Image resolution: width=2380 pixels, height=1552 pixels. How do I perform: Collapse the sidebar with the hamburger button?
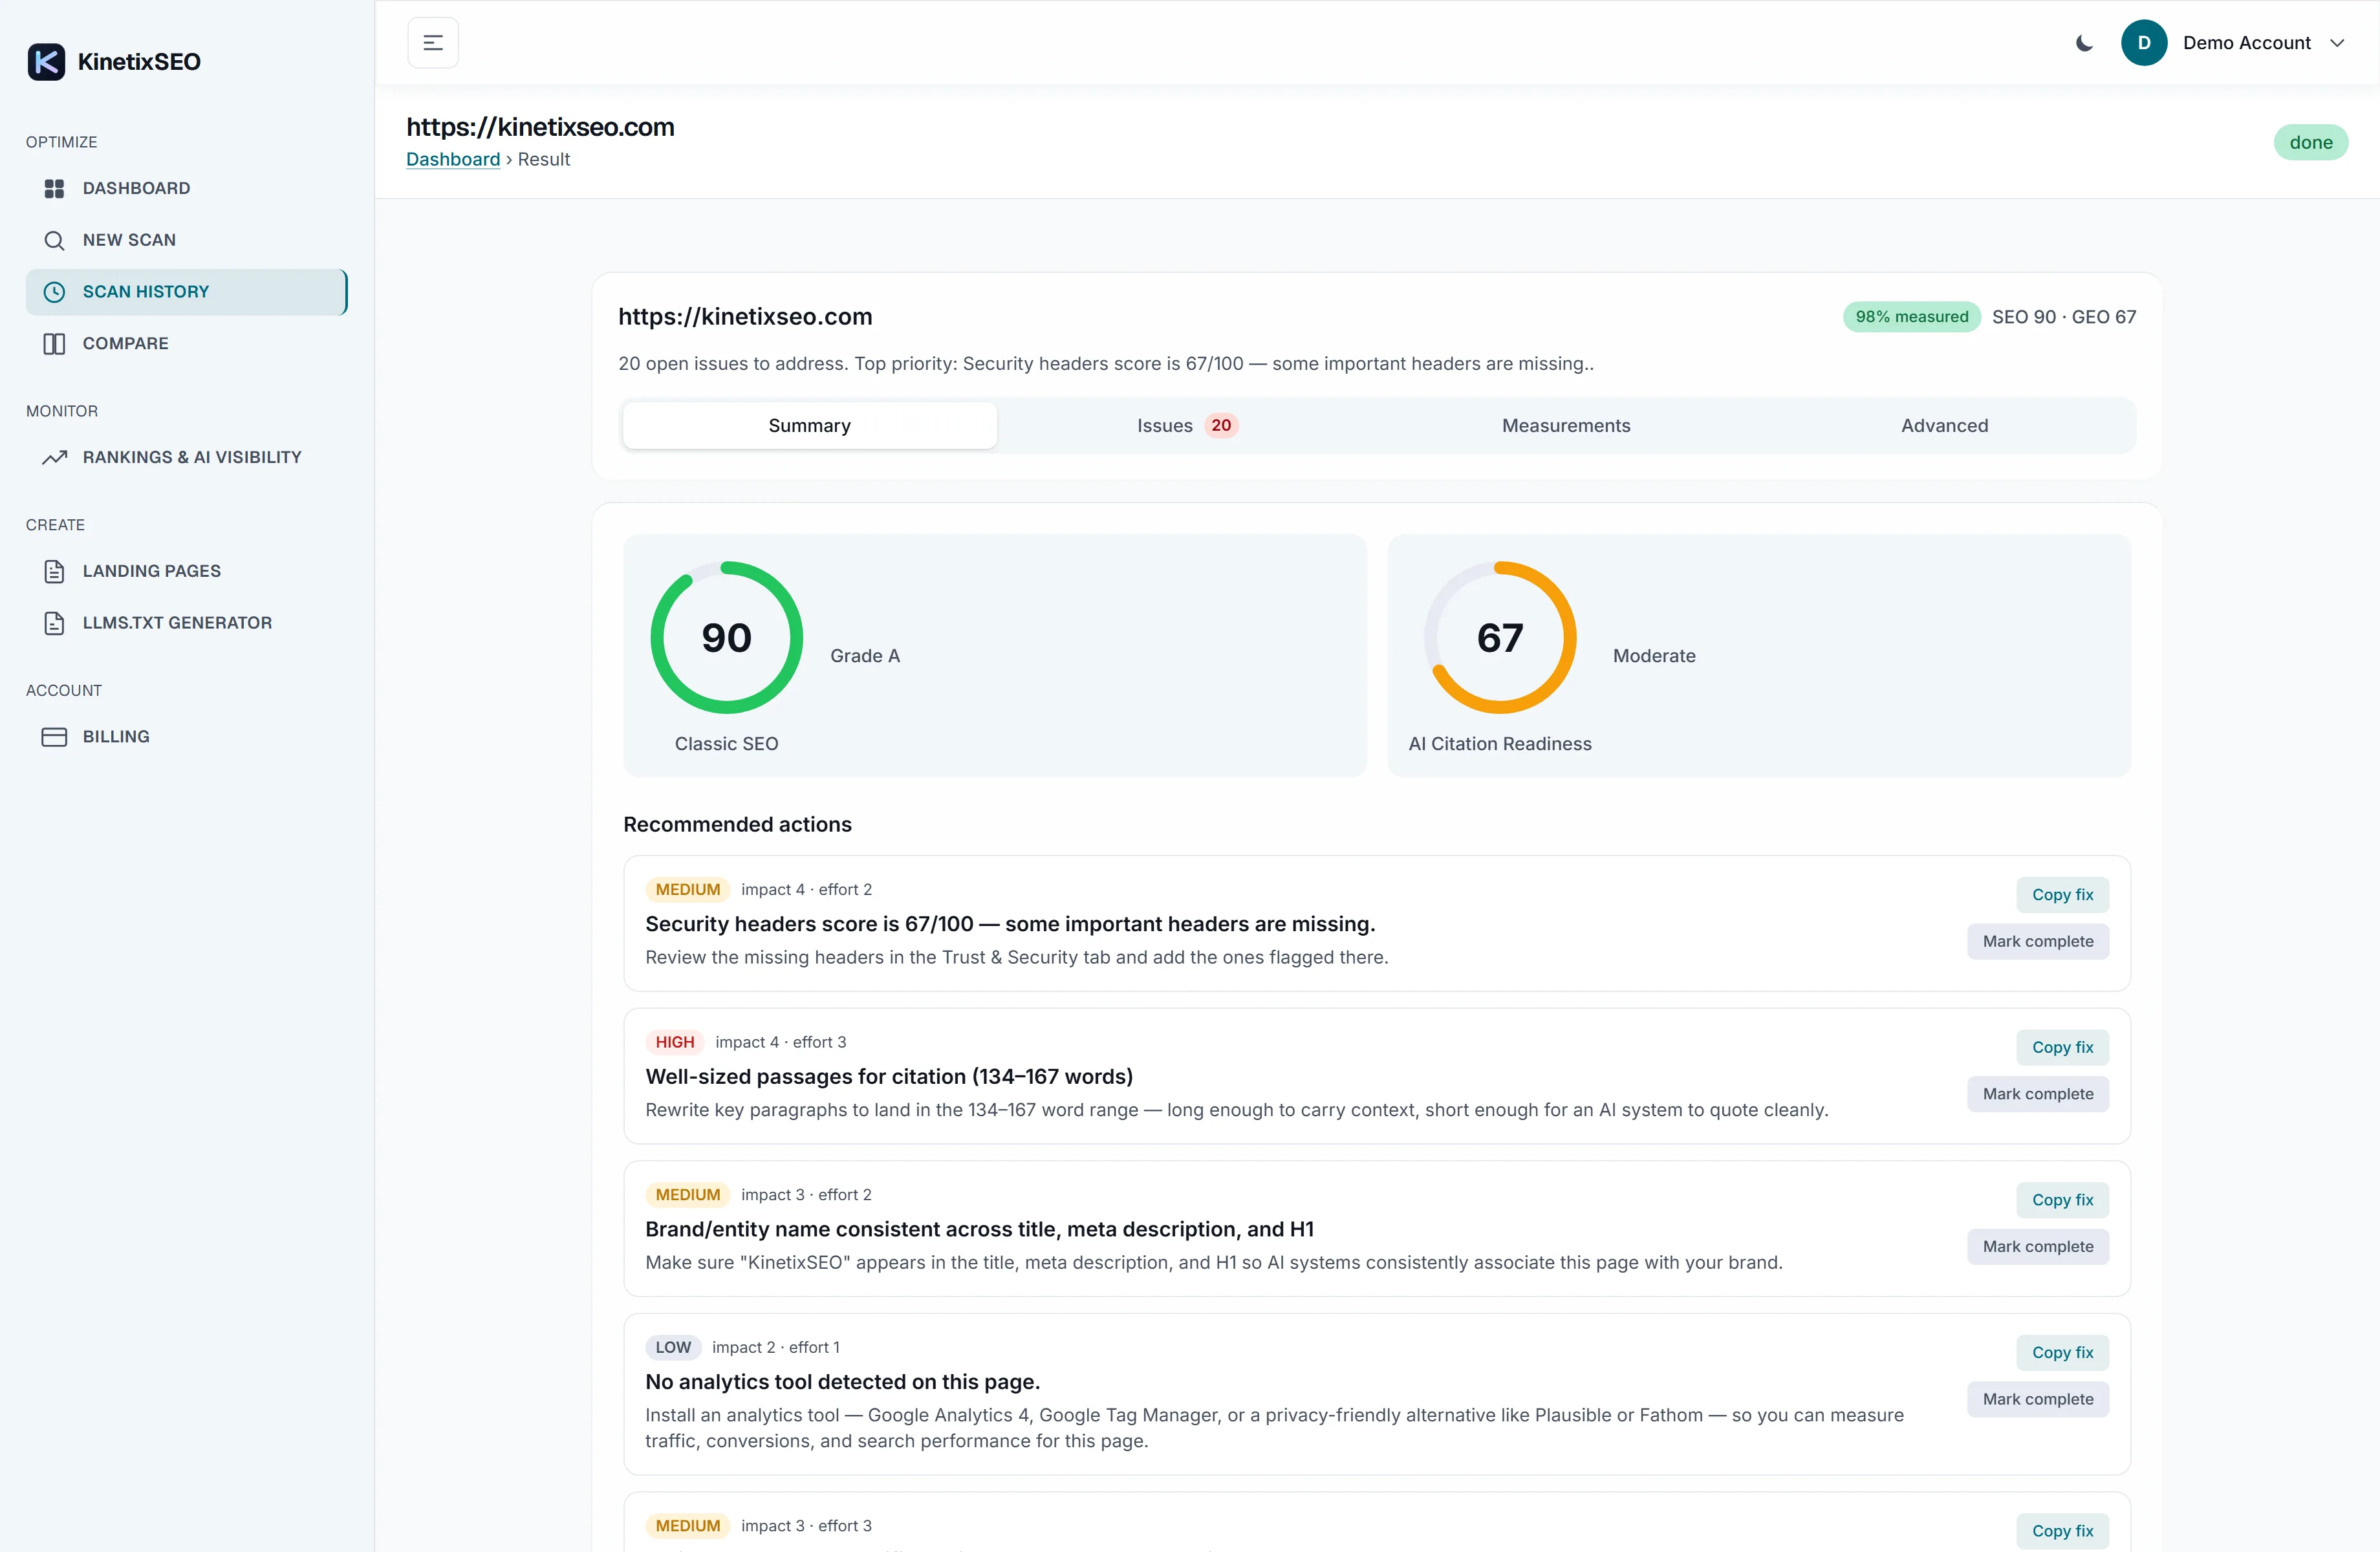coord(433,43)
